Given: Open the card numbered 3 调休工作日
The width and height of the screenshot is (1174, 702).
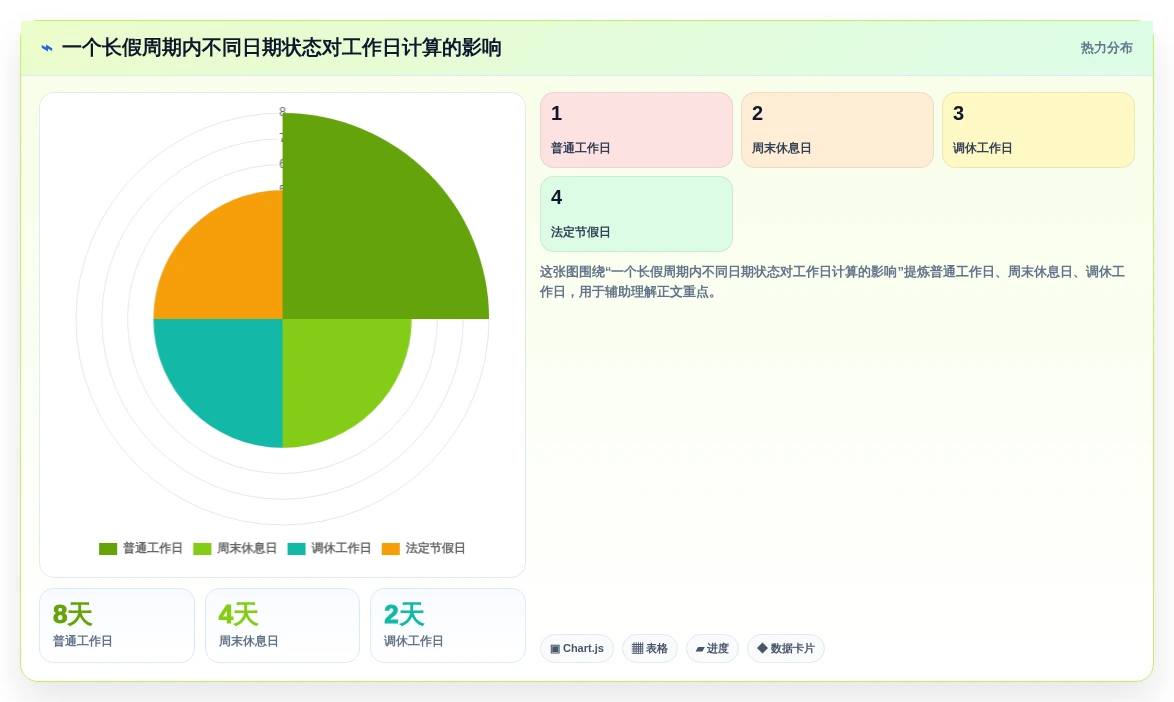Looking at the screenshot, I should click(x=1038, y=130).
